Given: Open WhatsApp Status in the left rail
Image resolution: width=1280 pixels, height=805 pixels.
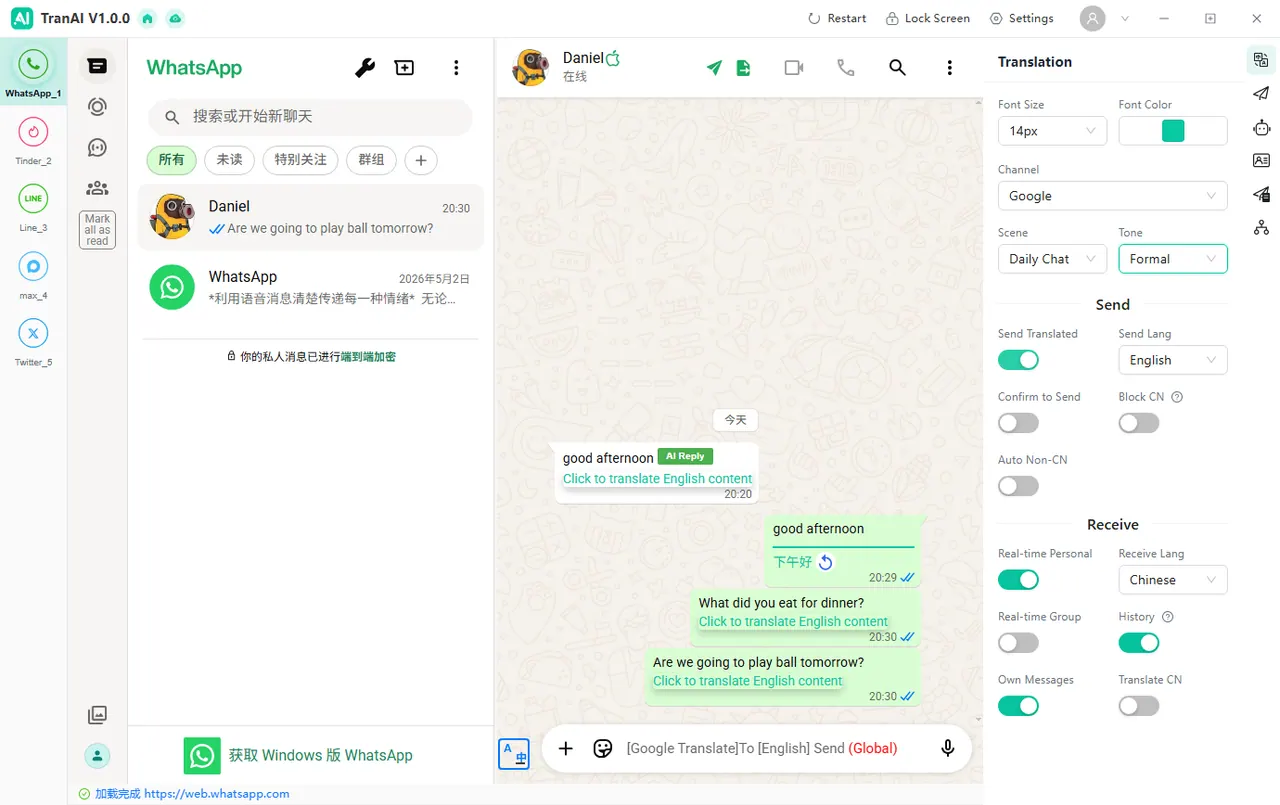Looking at the screenshot, I should click(97, 106).
